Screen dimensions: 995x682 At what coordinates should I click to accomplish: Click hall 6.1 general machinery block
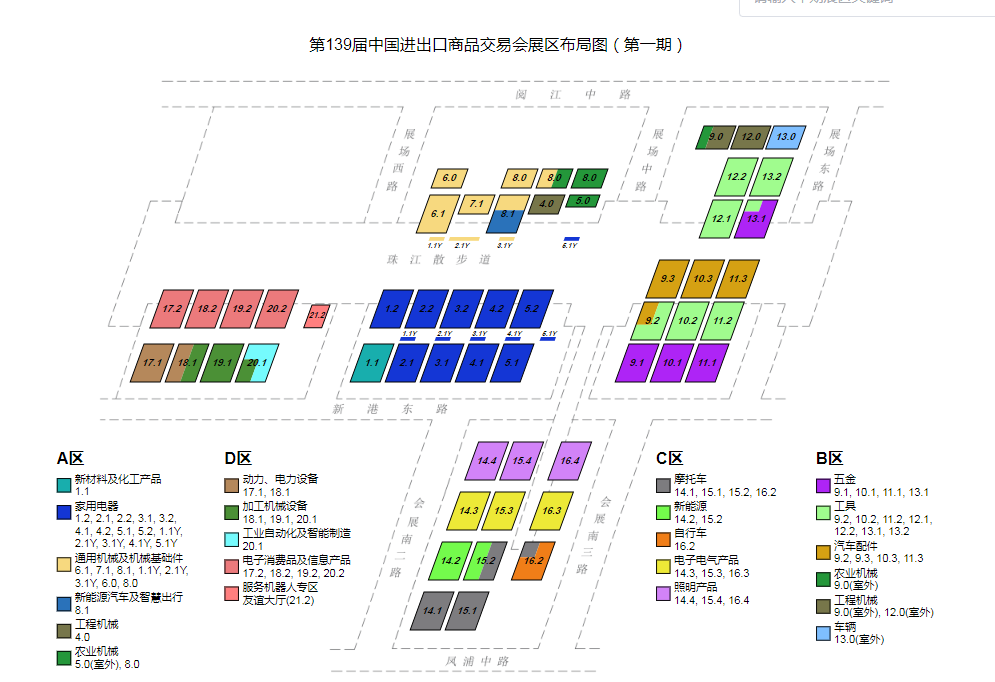coord(437,213)
